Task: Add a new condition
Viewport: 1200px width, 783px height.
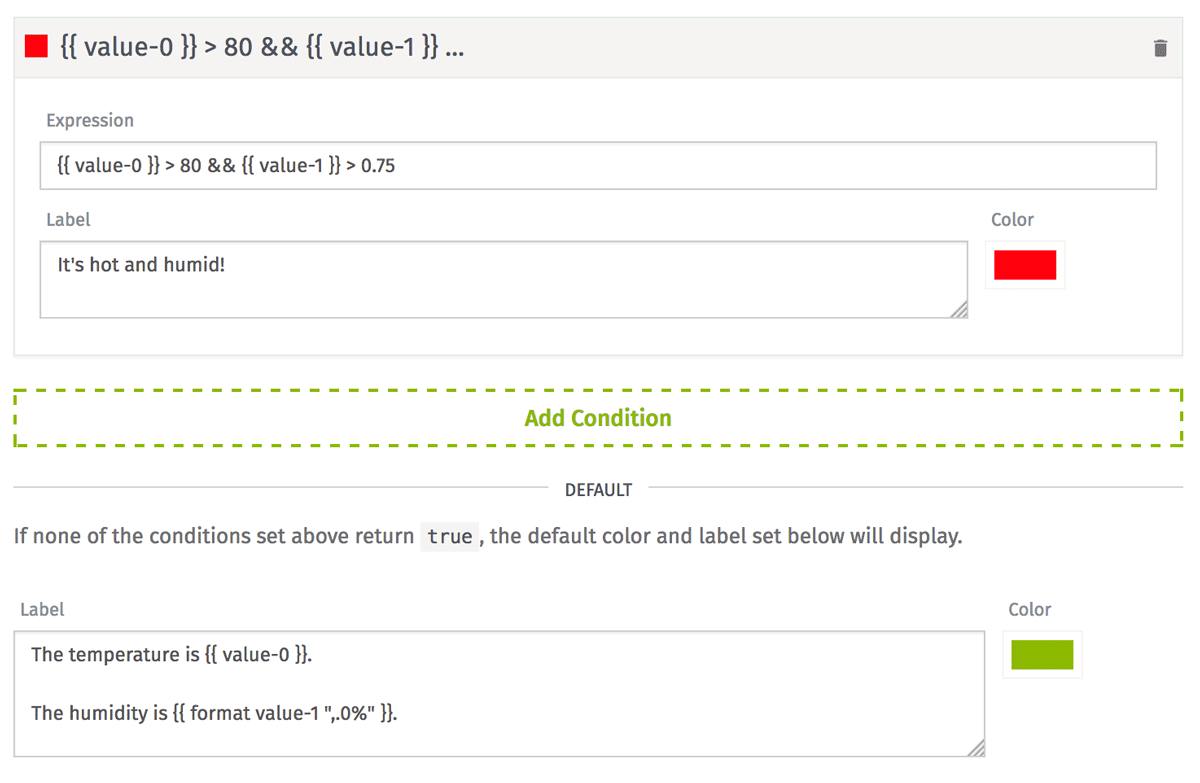Action: (598, 418)
